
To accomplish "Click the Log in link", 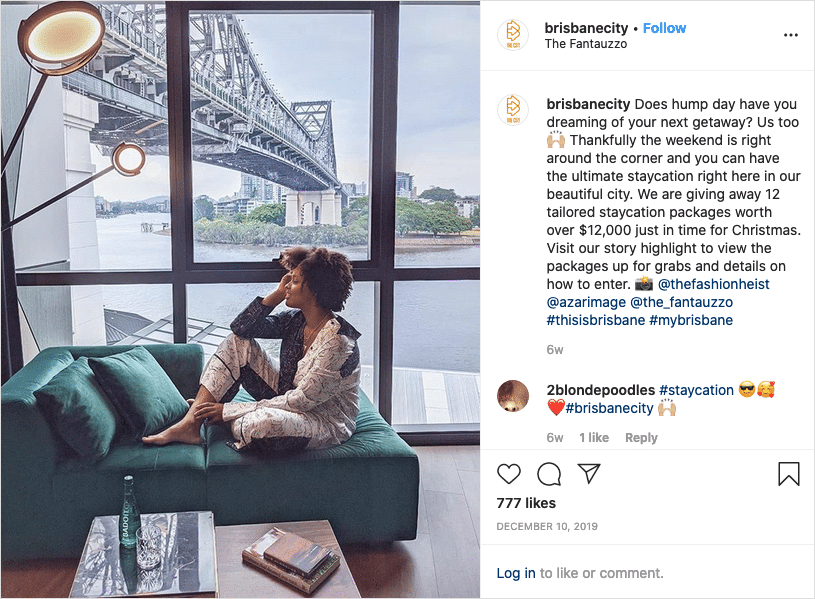I will (515, 573).
